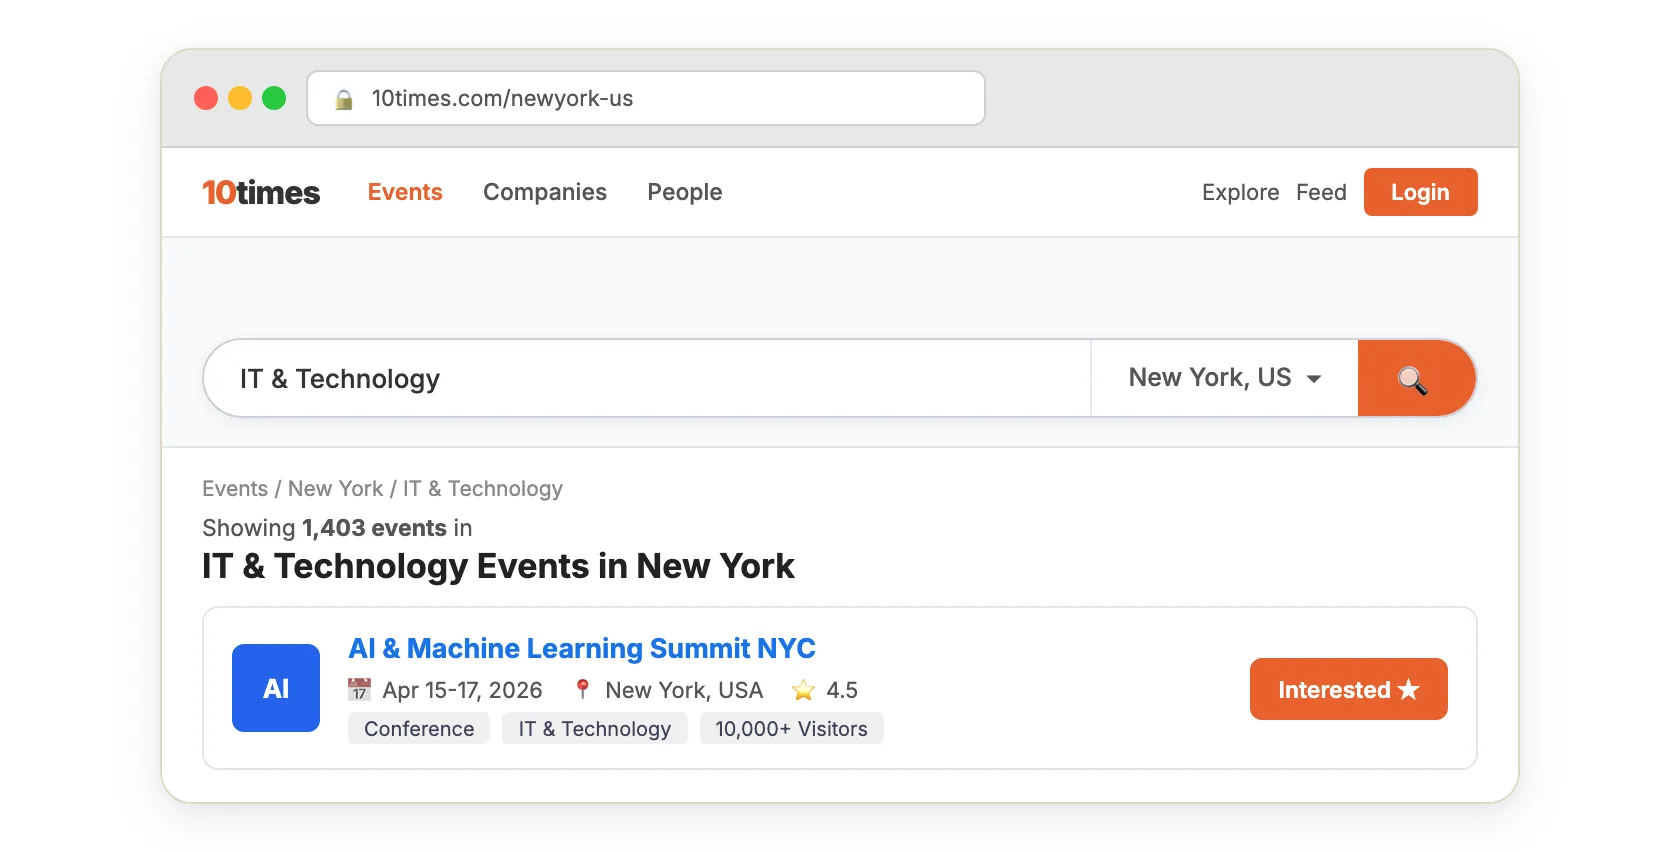Click the calendar icon beside event date
Image resolution: width=1680 pixels, height=852 pixels.
(x=359, y=690)
